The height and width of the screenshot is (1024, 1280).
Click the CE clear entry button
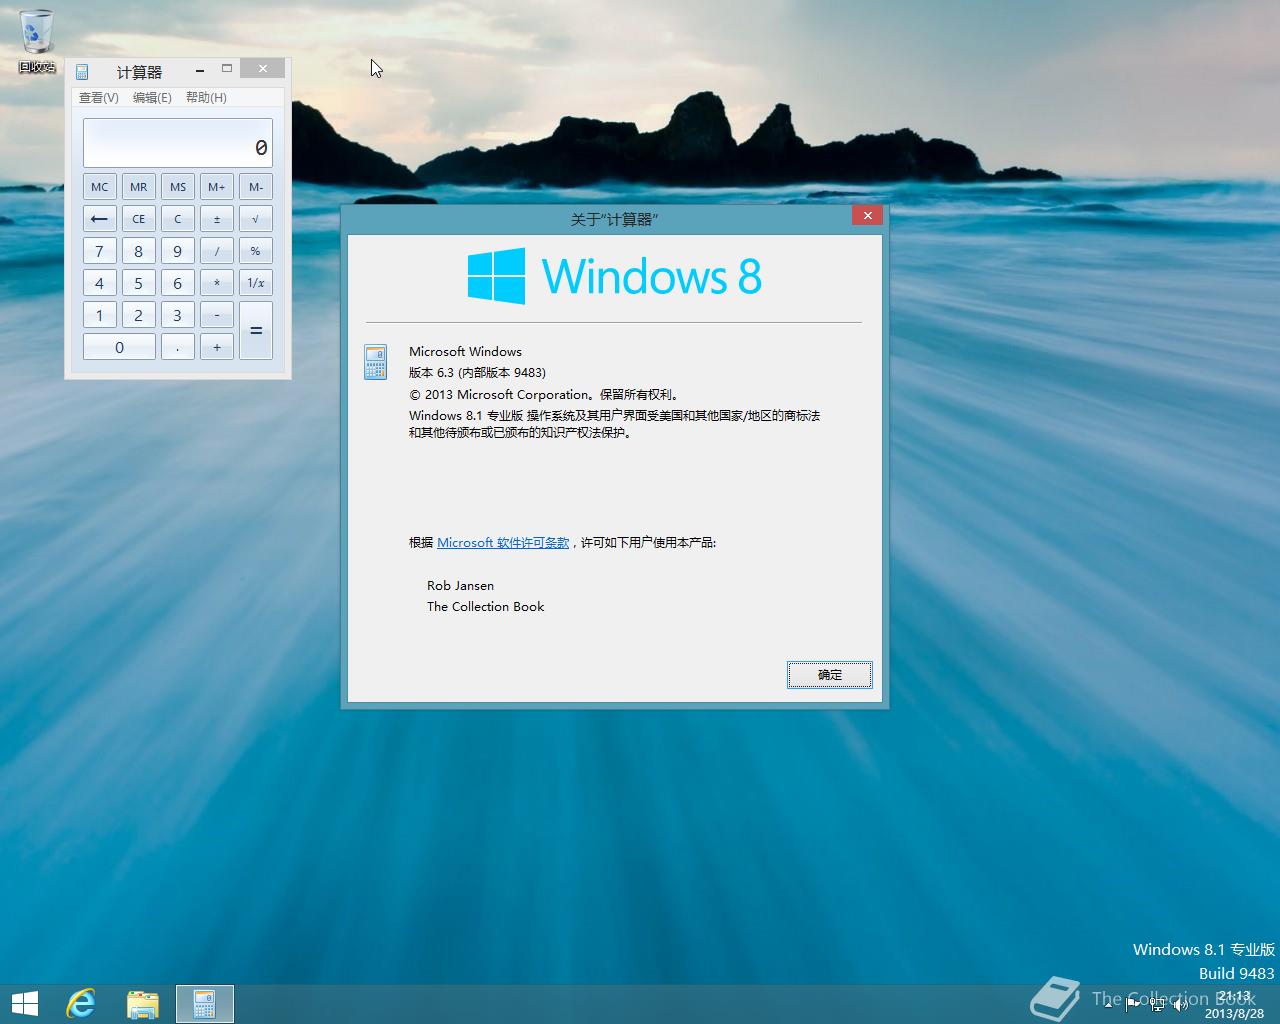(139, 219)
